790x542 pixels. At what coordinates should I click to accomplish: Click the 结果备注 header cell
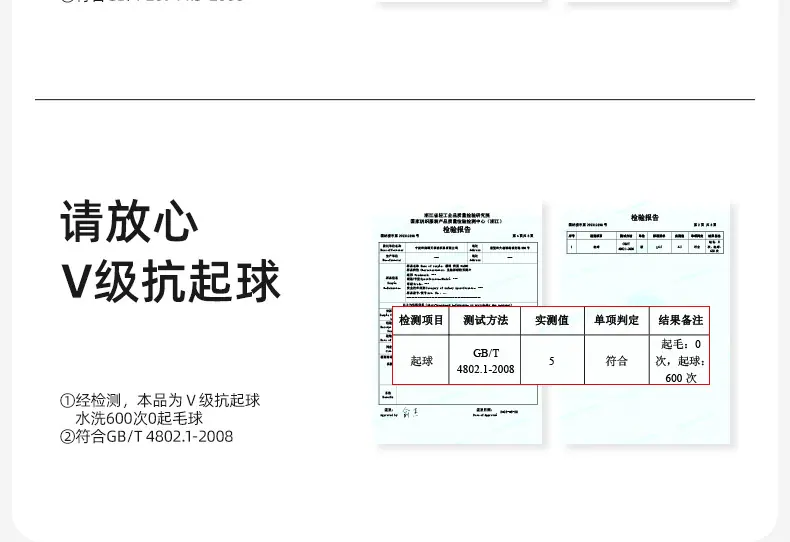[x=680, y=320]
